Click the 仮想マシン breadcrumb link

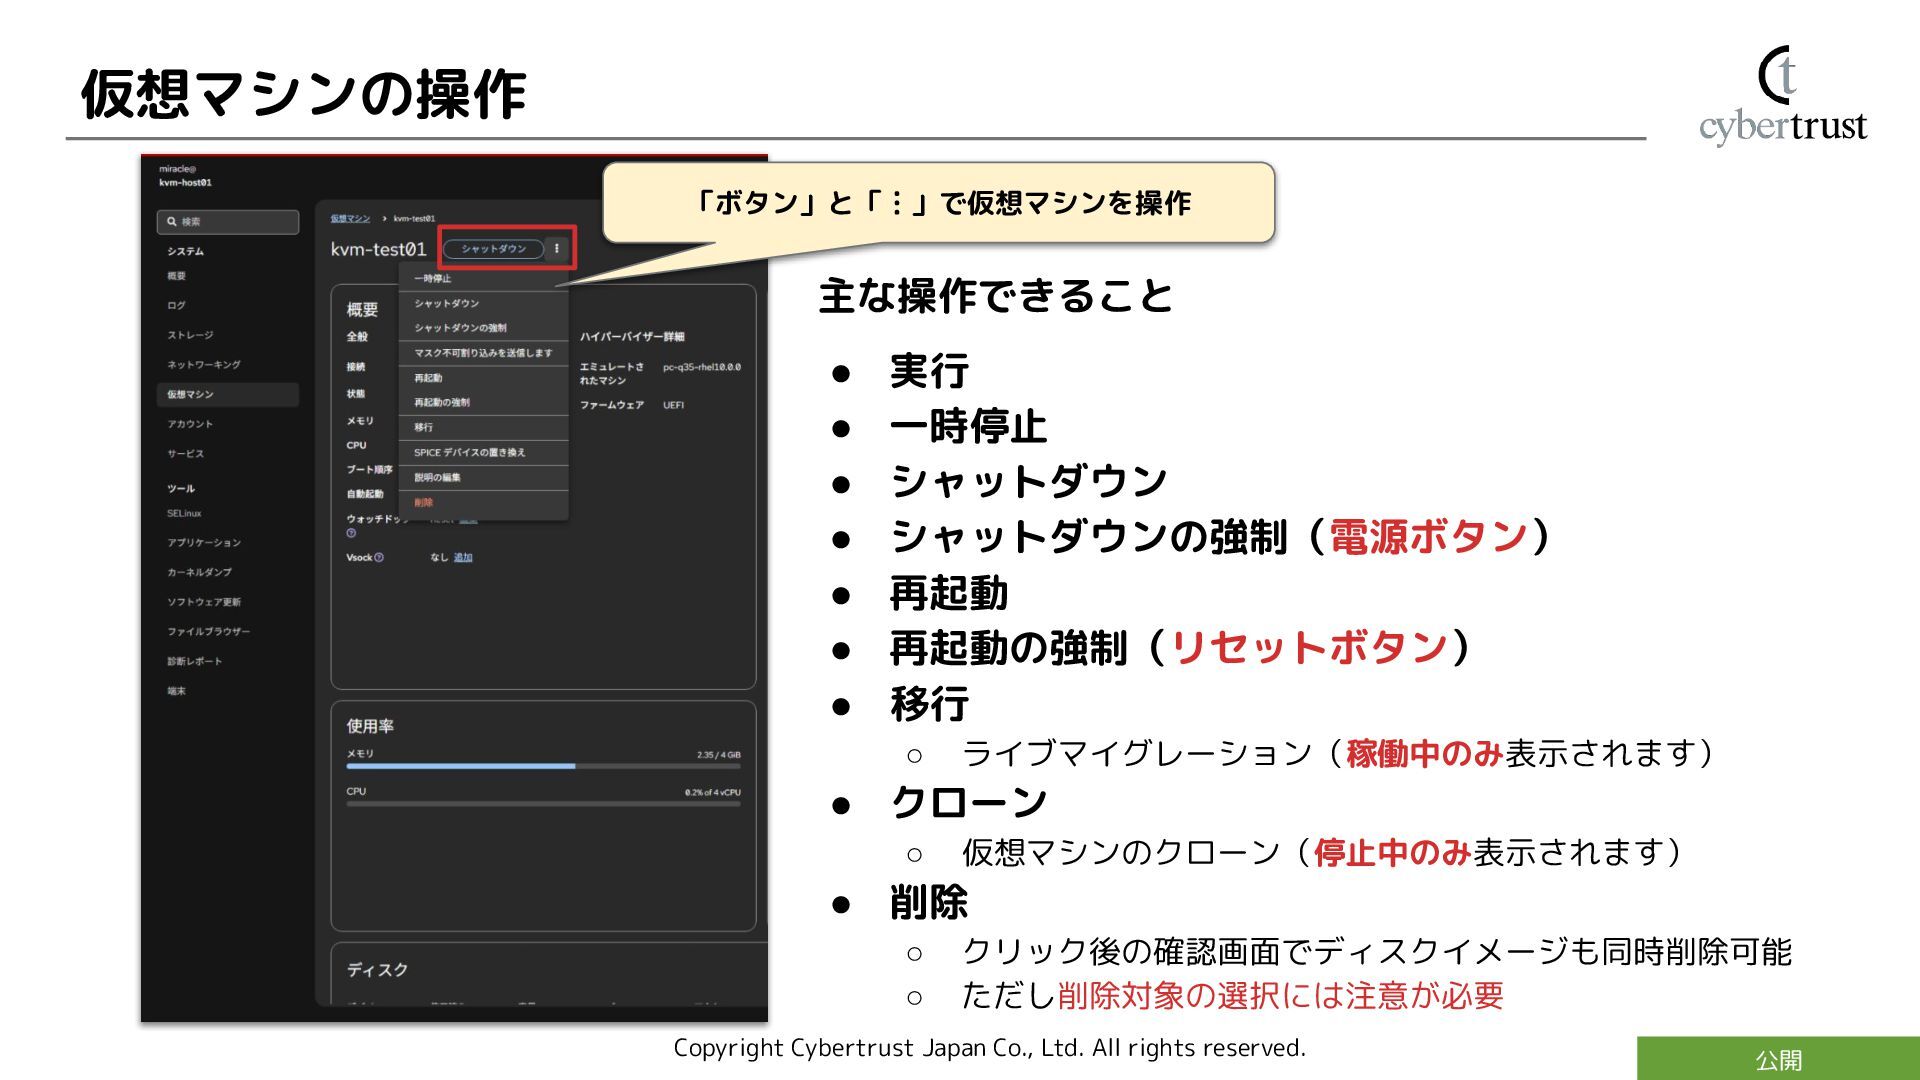pos(350,218)
